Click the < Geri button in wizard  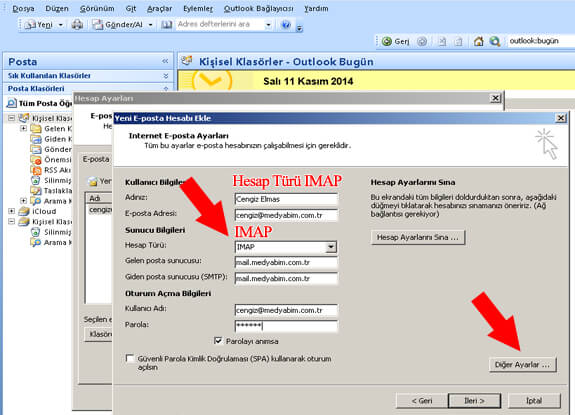[x=422, y=401]
